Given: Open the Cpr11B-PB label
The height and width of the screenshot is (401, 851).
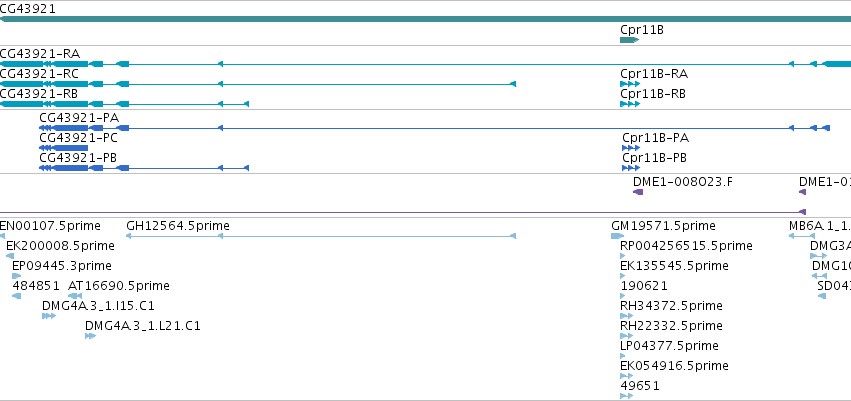Looking at the screenshot, I should [655, 157].
